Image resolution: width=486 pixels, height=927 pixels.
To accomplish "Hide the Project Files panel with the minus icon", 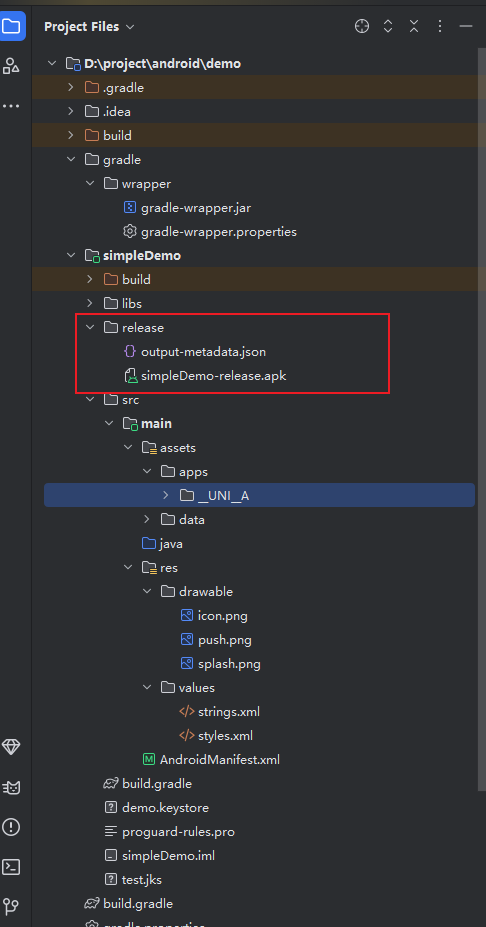I will click(x=466, y=27).
